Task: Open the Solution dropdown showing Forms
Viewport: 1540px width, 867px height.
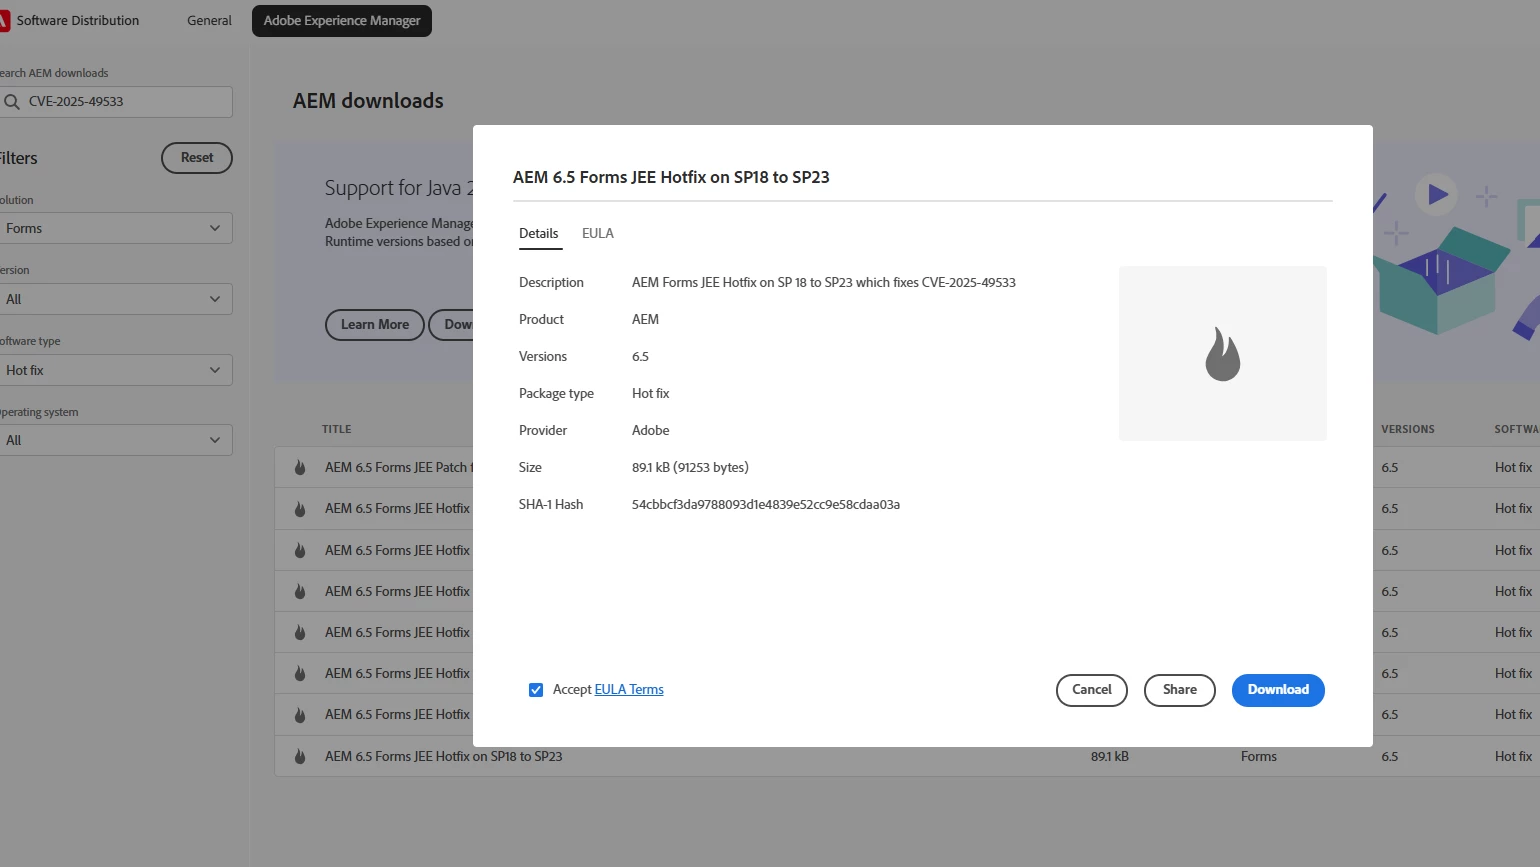Action: click(115, 228)
